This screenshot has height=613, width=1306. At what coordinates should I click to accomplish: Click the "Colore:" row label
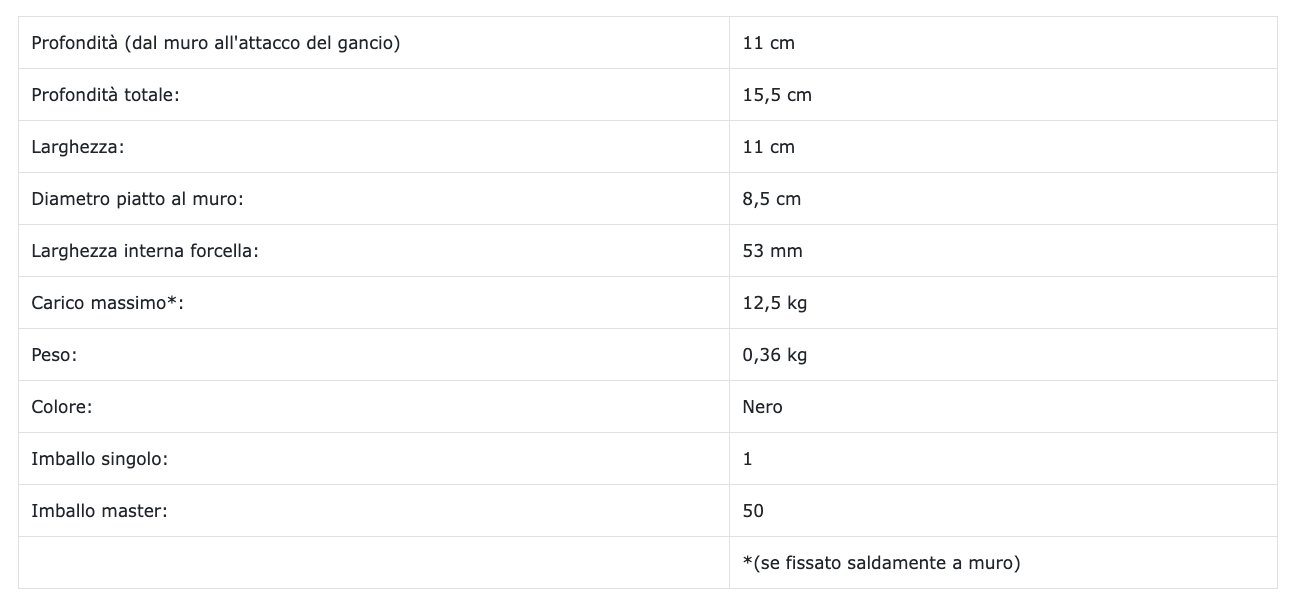tap(63, 407)
